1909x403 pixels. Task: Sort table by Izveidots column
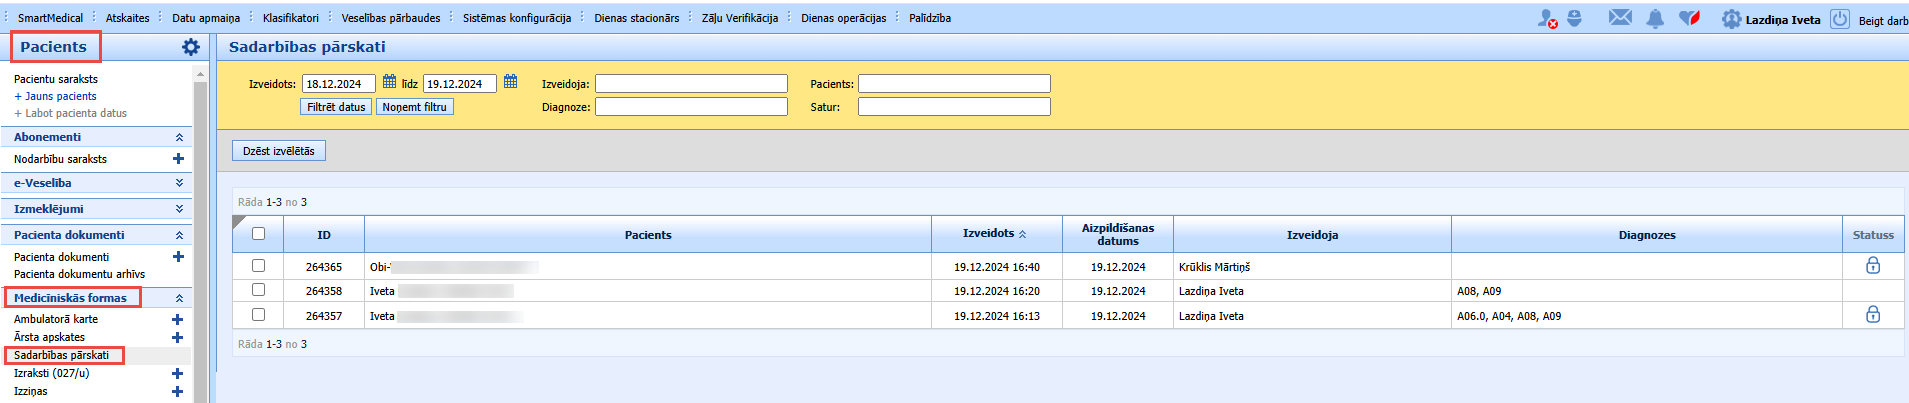click(x=995, y=233)
